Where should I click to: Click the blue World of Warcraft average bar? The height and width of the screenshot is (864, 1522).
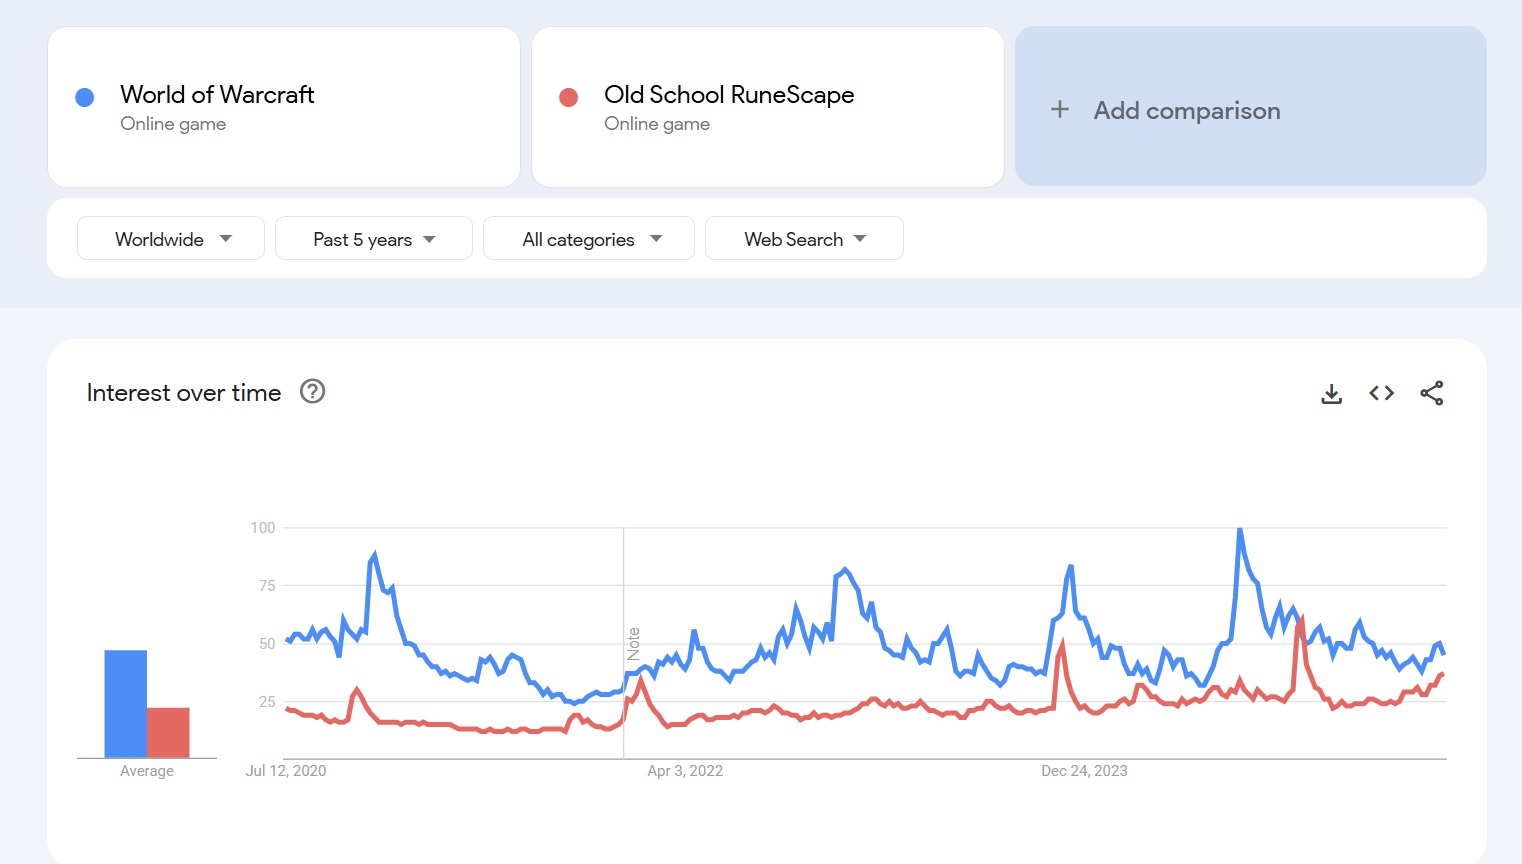126,704
